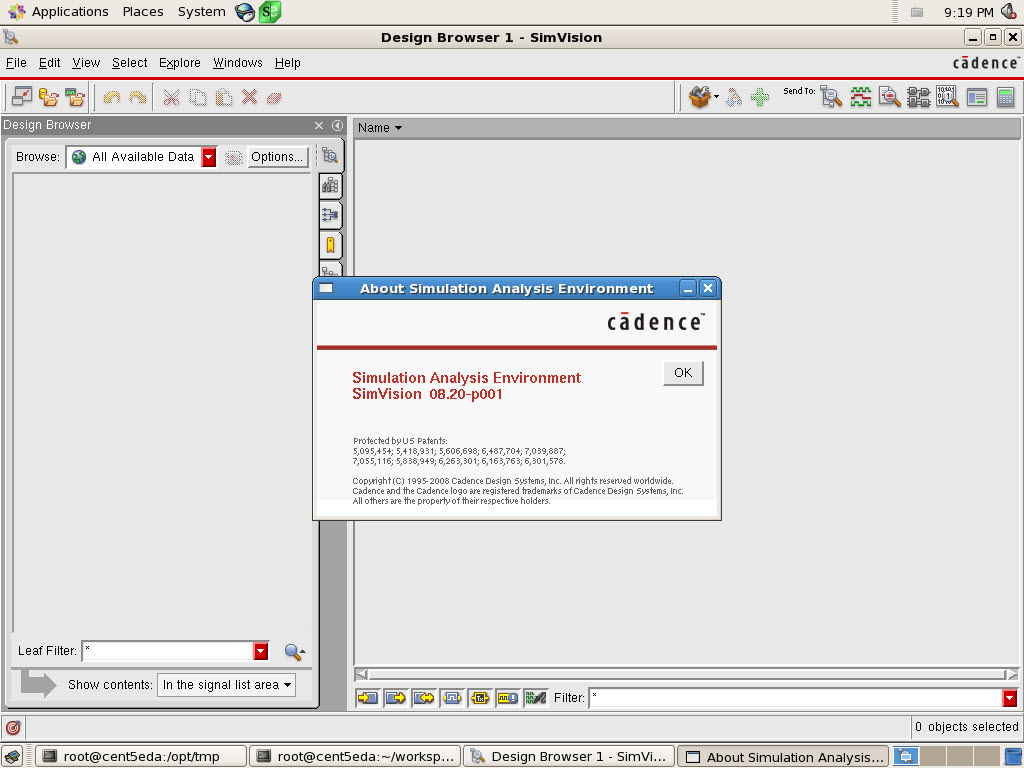Open the Edit menu
1024x768 pixels.
pyautogui.click(x=50, y=63)
